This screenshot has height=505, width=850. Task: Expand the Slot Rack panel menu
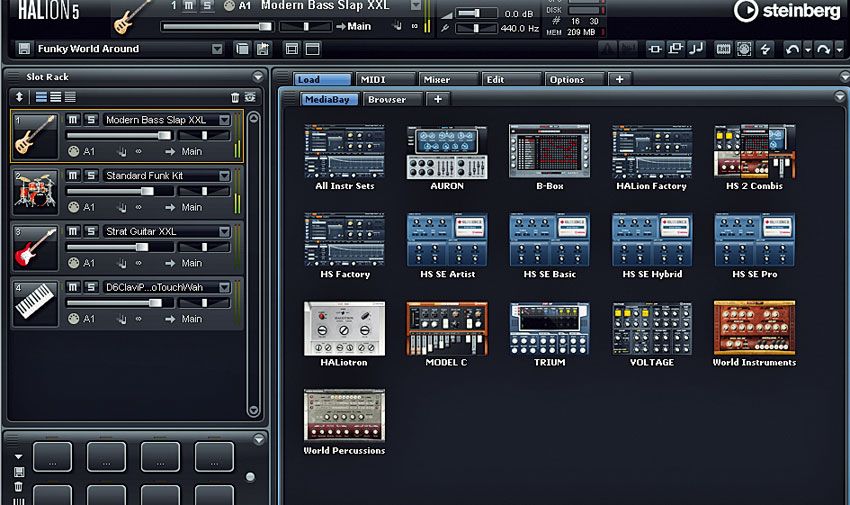(x=258, y=76)
